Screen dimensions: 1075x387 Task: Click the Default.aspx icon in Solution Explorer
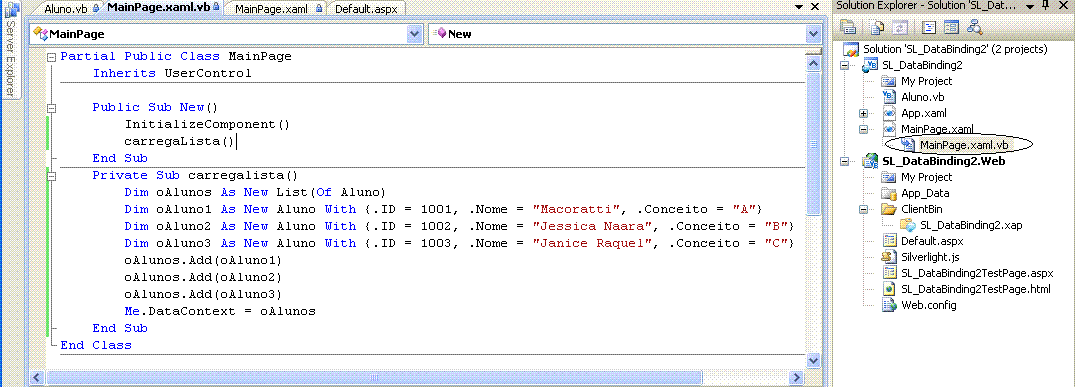(889, 241)
